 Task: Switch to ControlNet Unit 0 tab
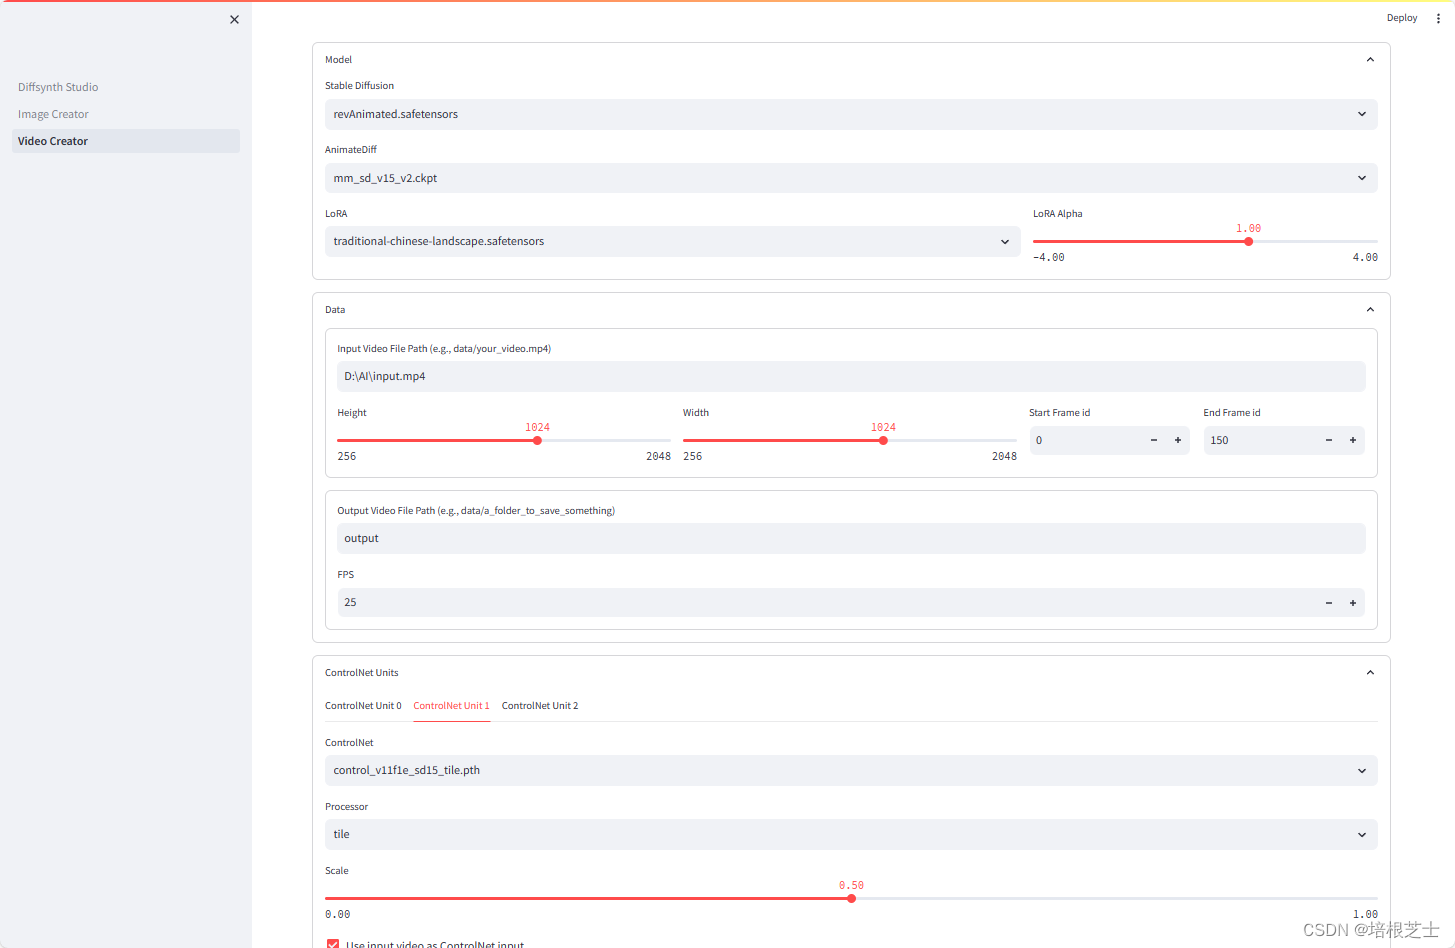pos(363,706)
